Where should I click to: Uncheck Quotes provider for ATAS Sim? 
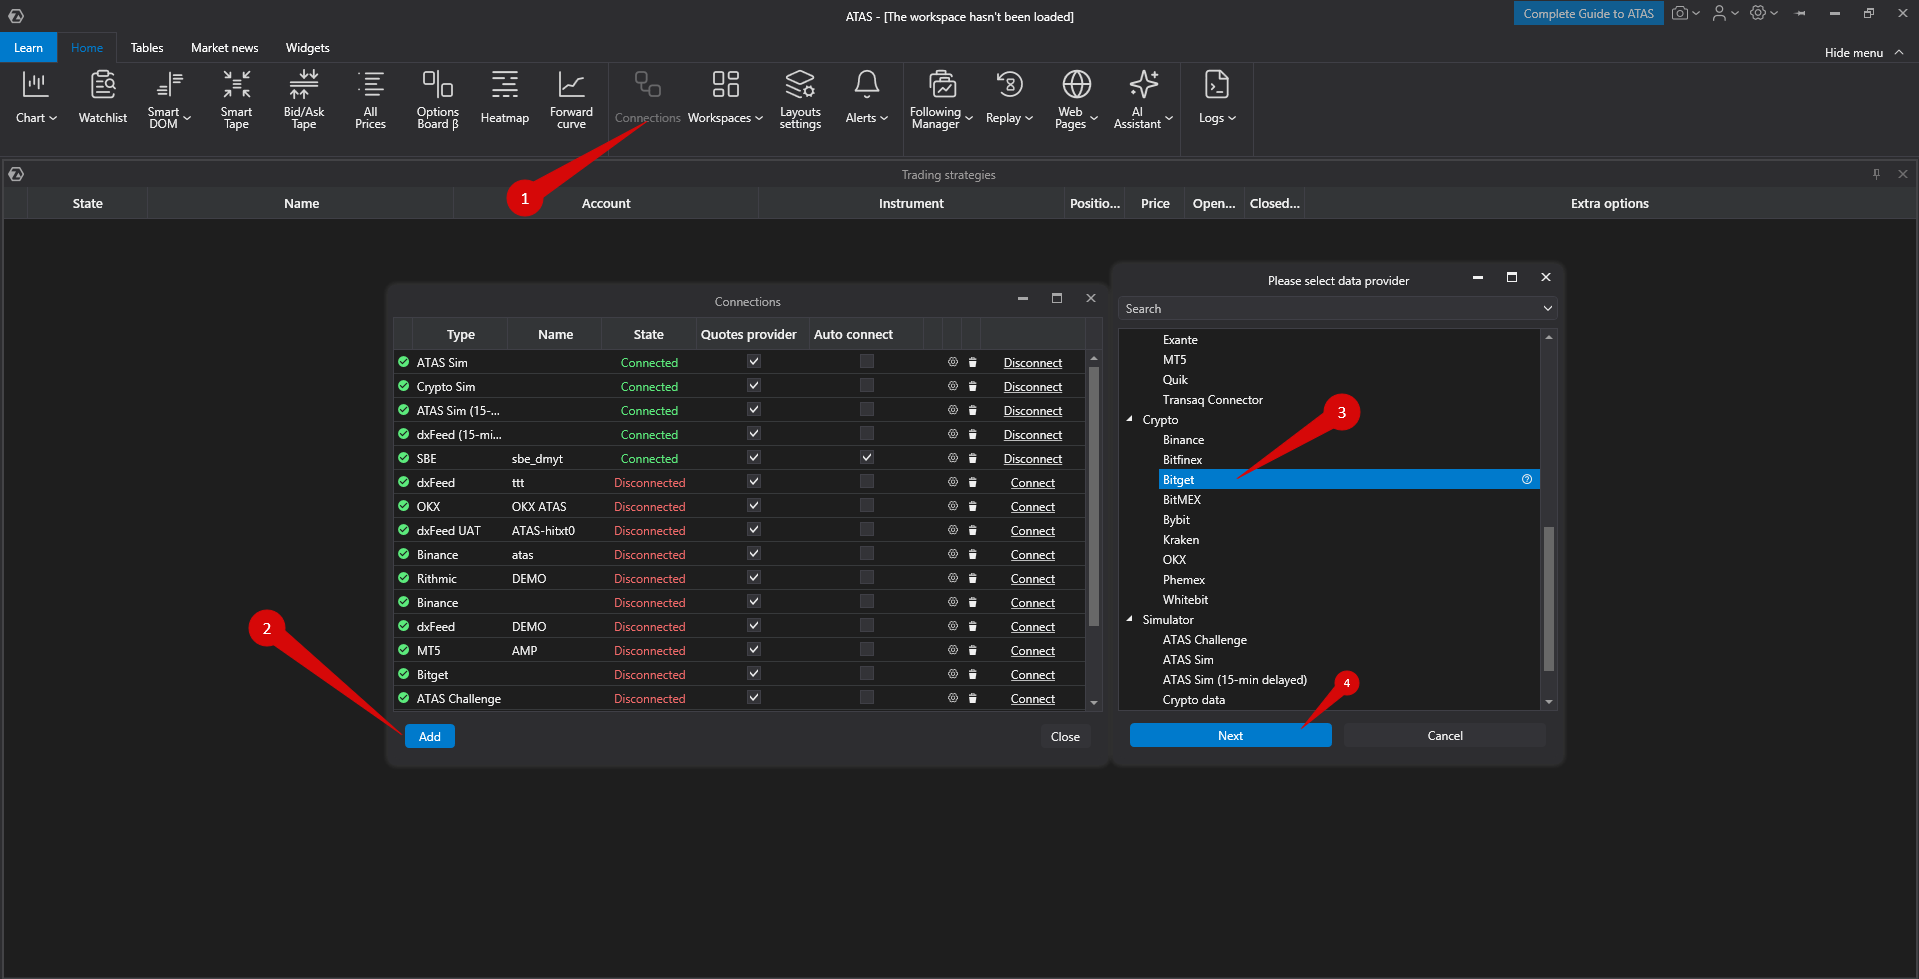pyautogui.click(x=754, y=362)
